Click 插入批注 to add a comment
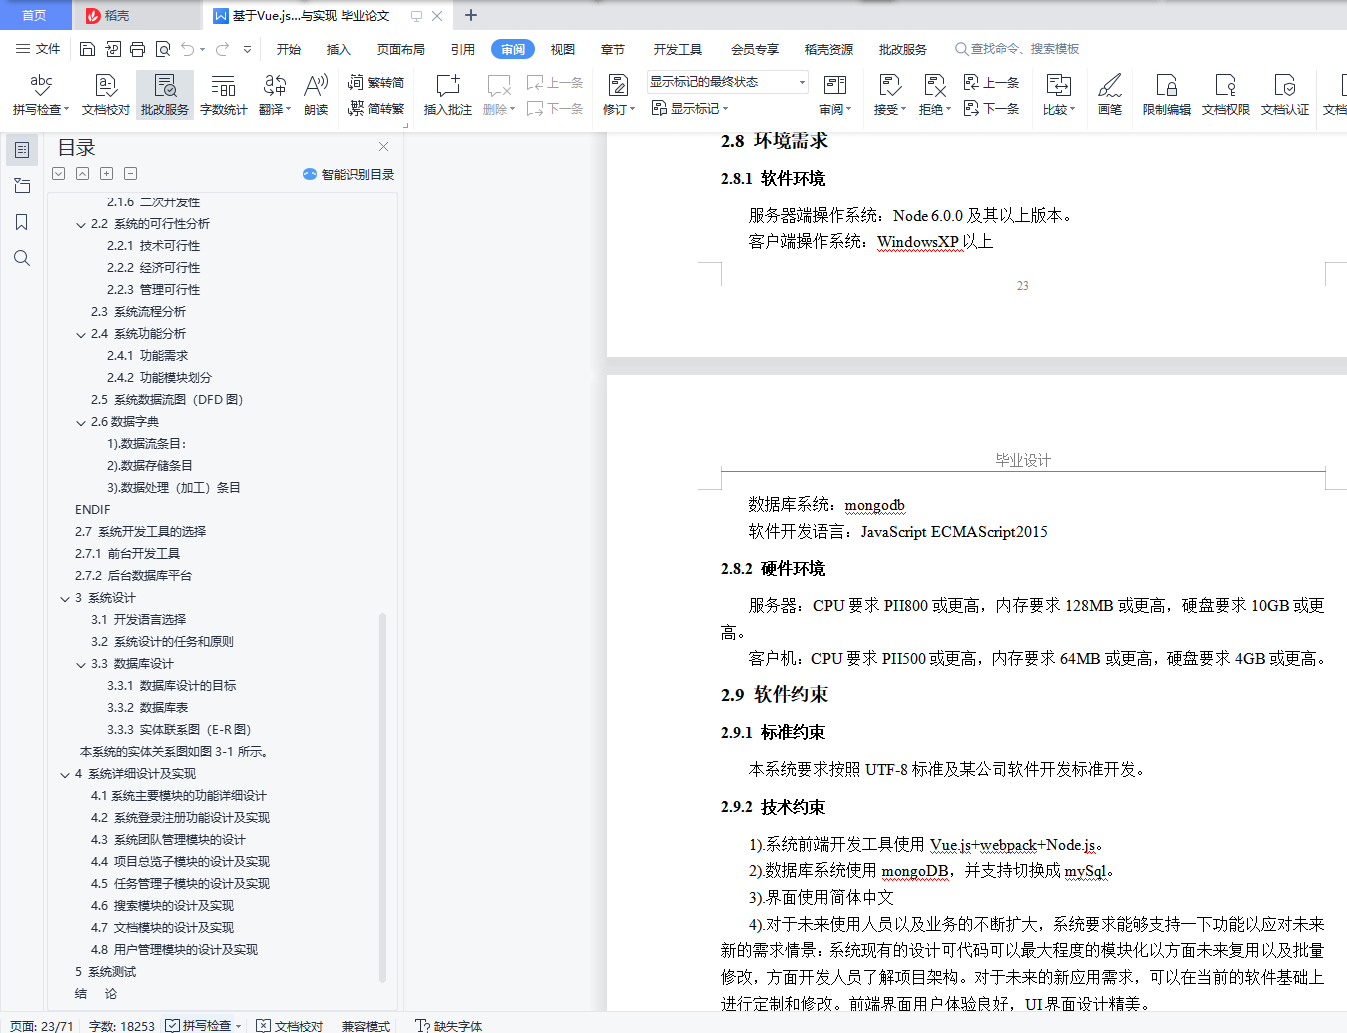1347x1033 pixels. tap(447, 95)
